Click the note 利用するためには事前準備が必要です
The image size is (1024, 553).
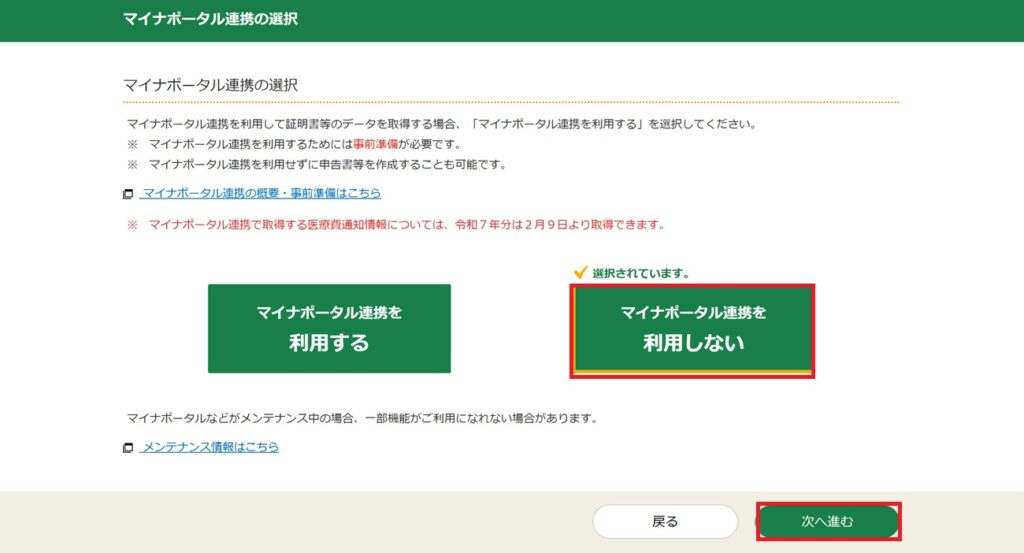305,144
